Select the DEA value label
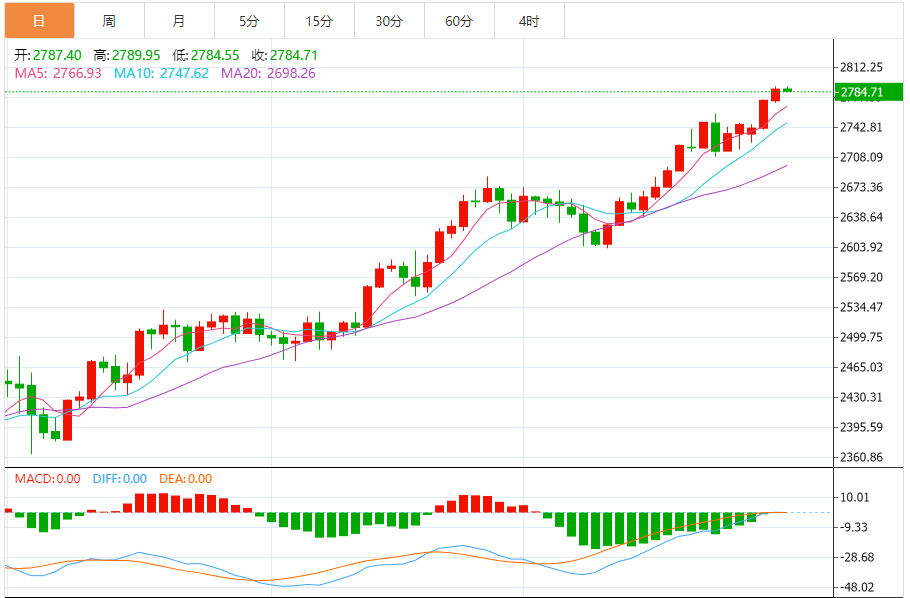910x598 pixels. [x=185, y=479]
